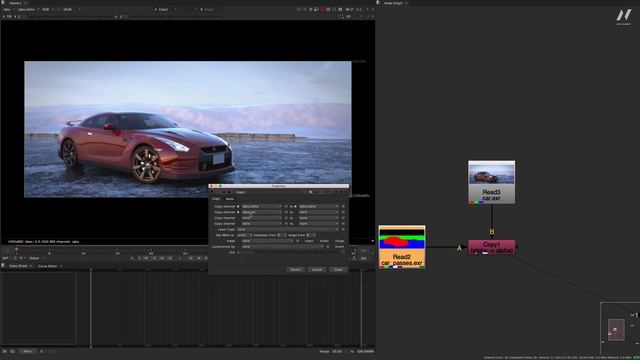Click the Close button in Properties

[x=338, y=269]
